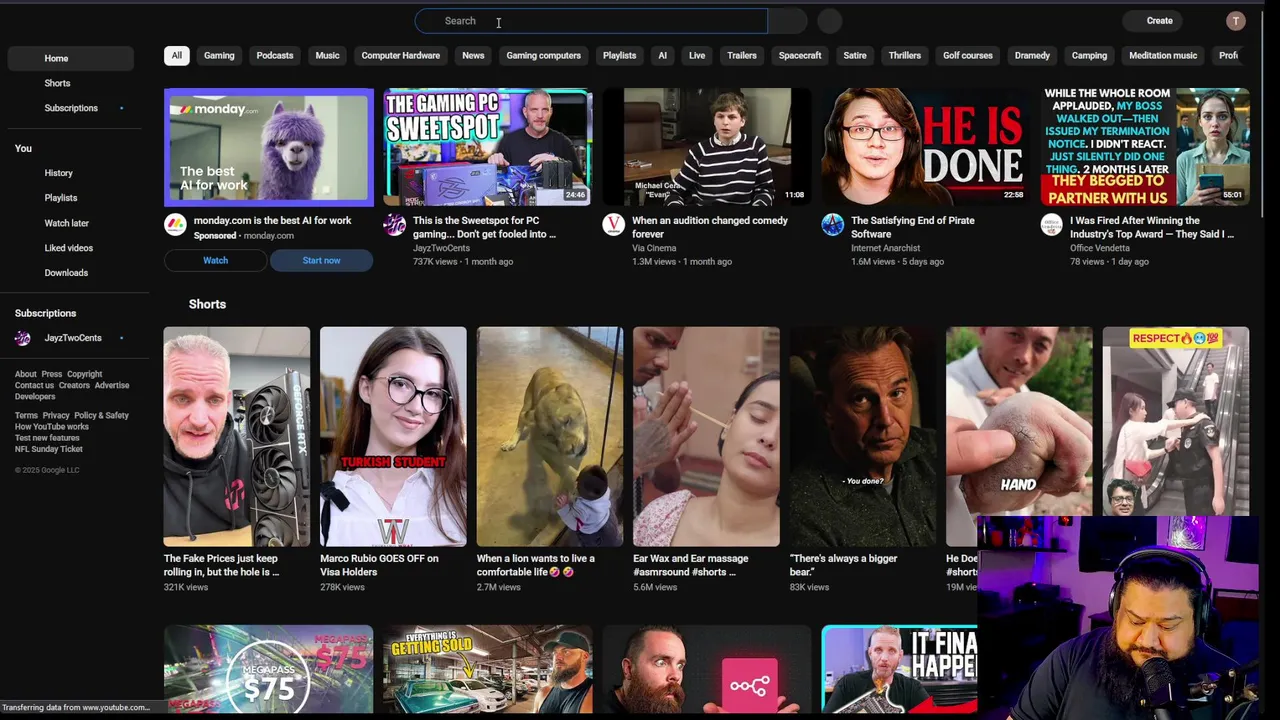The width and height of the screenshot is (1280, 720).
Task: Click monday.com advertiser avatar icon
Action: (175, 225)
